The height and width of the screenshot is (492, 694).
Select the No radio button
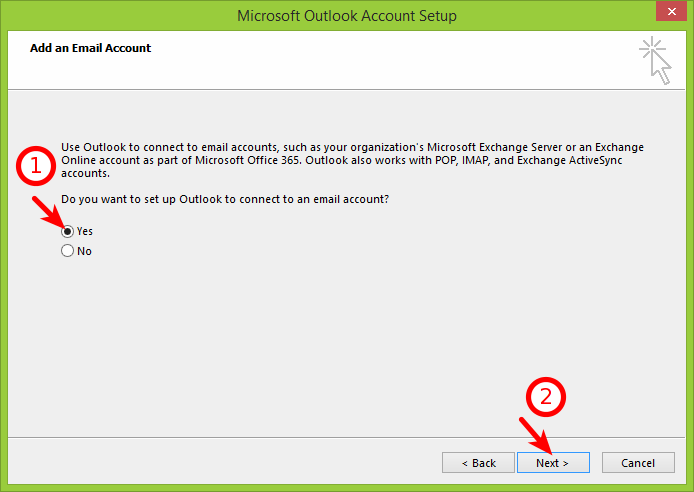pyautogui.click(x=67, y=251)
